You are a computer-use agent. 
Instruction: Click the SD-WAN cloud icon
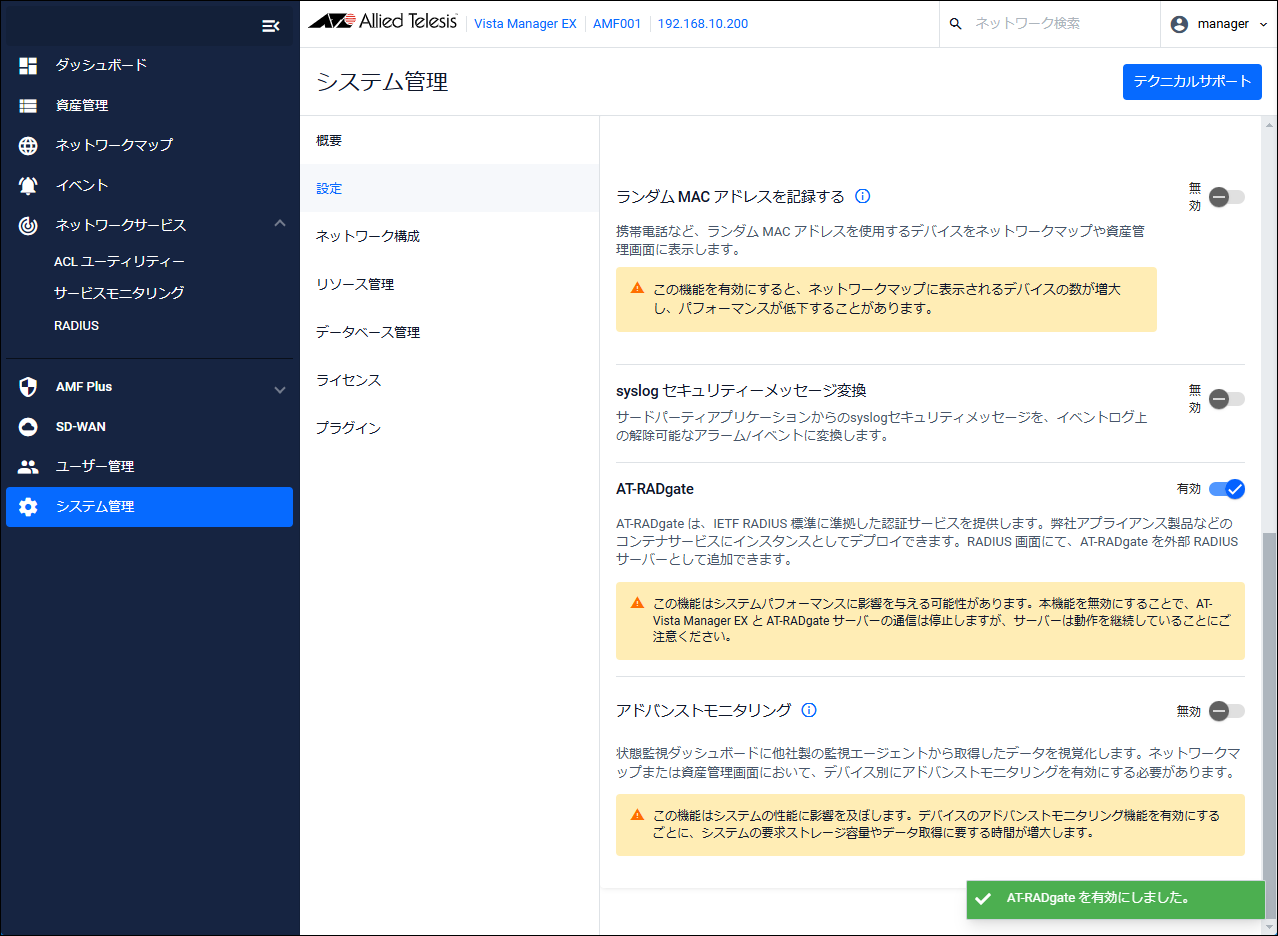tap(28, 427)
